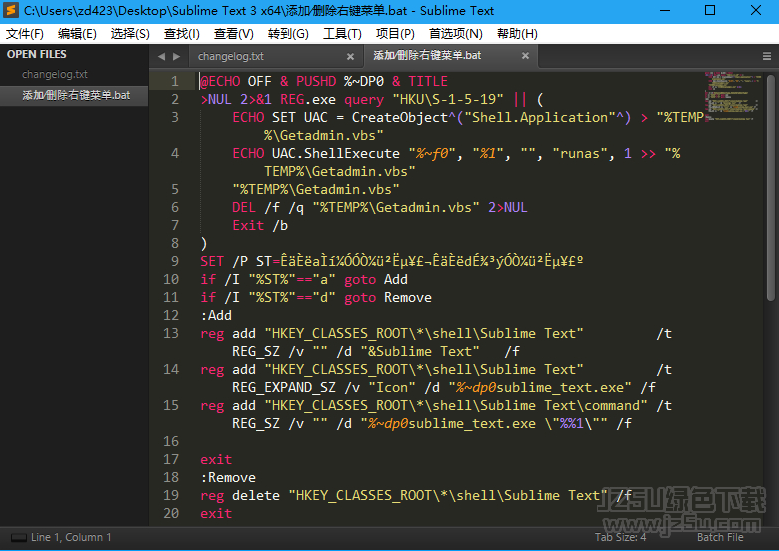Image resolution: width=779 pixels, height=551 pixels.
Task: Click the Sublime Text app icon in title bar
Action: coord(10,10)
